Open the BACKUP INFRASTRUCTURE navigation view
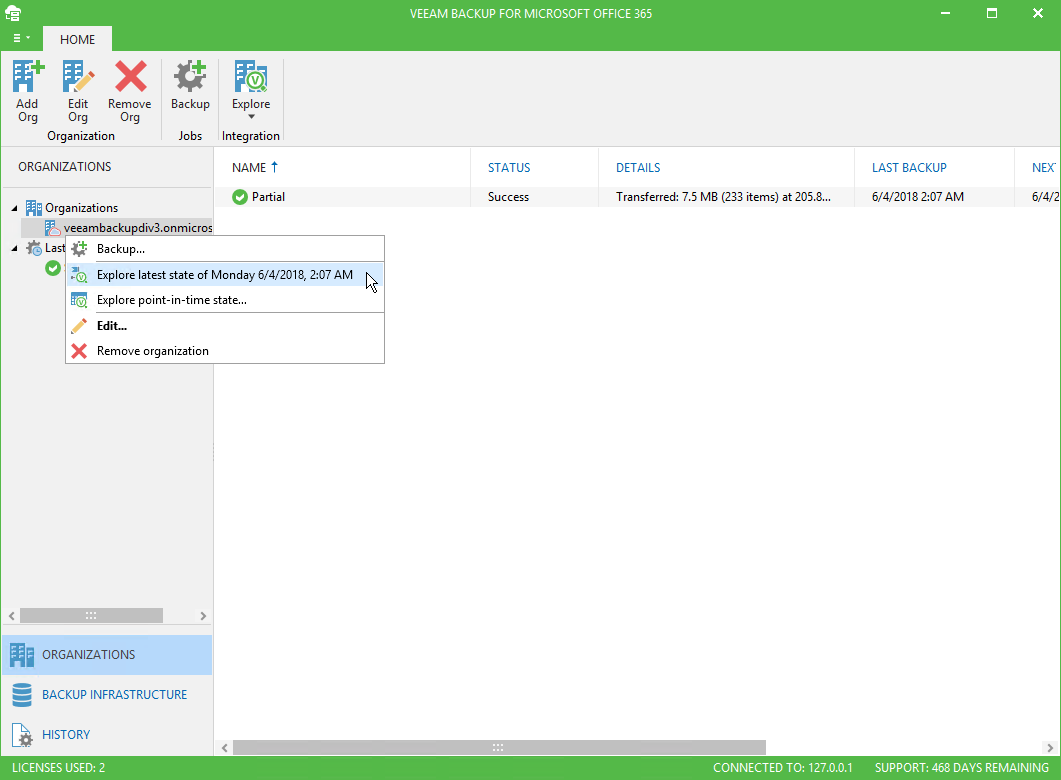 (x=107, y=695)
